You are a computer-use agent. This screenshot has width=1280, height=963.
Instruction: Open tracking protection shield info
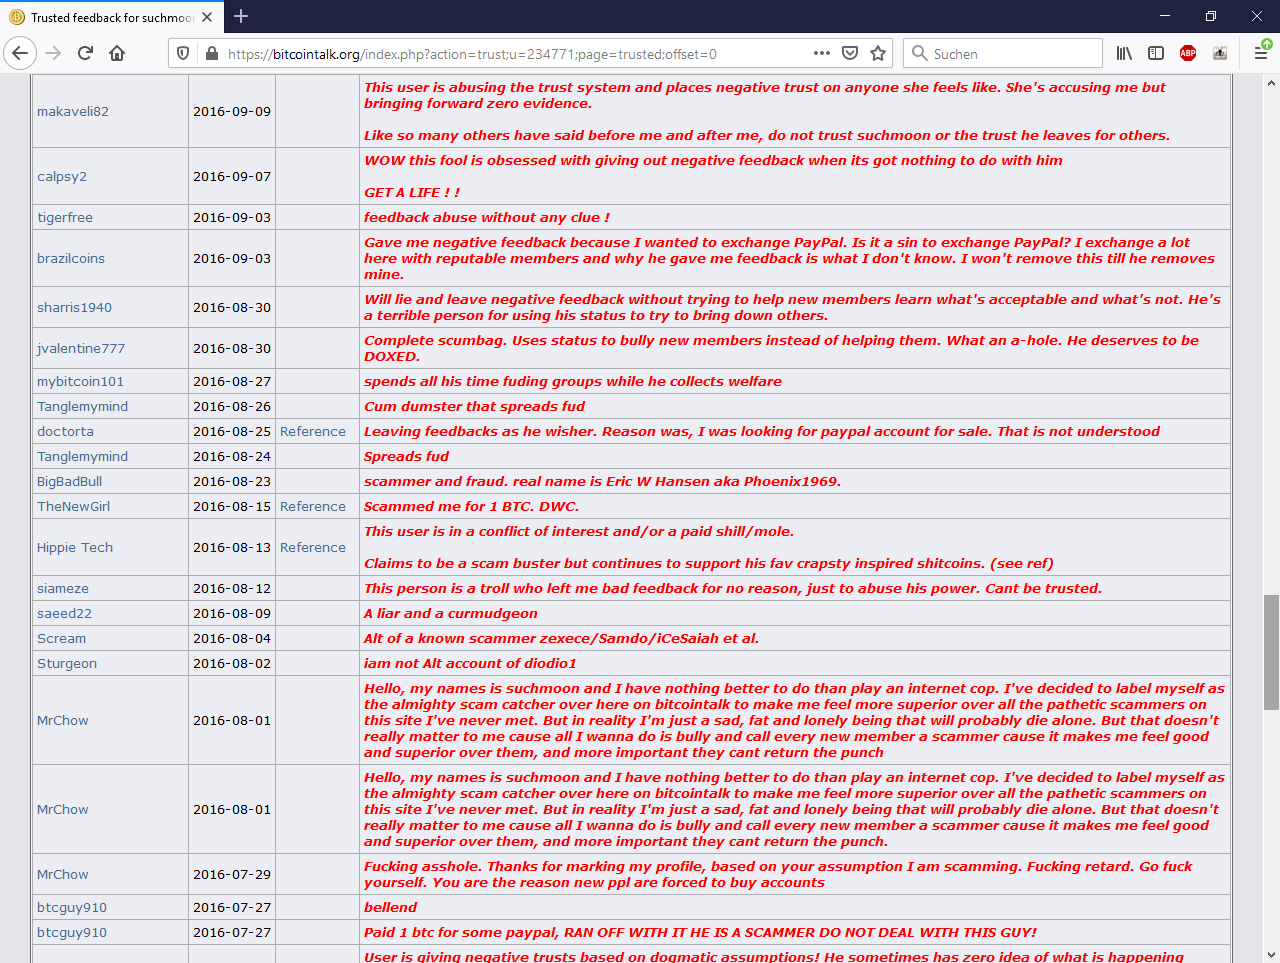(x=183, y=54)
